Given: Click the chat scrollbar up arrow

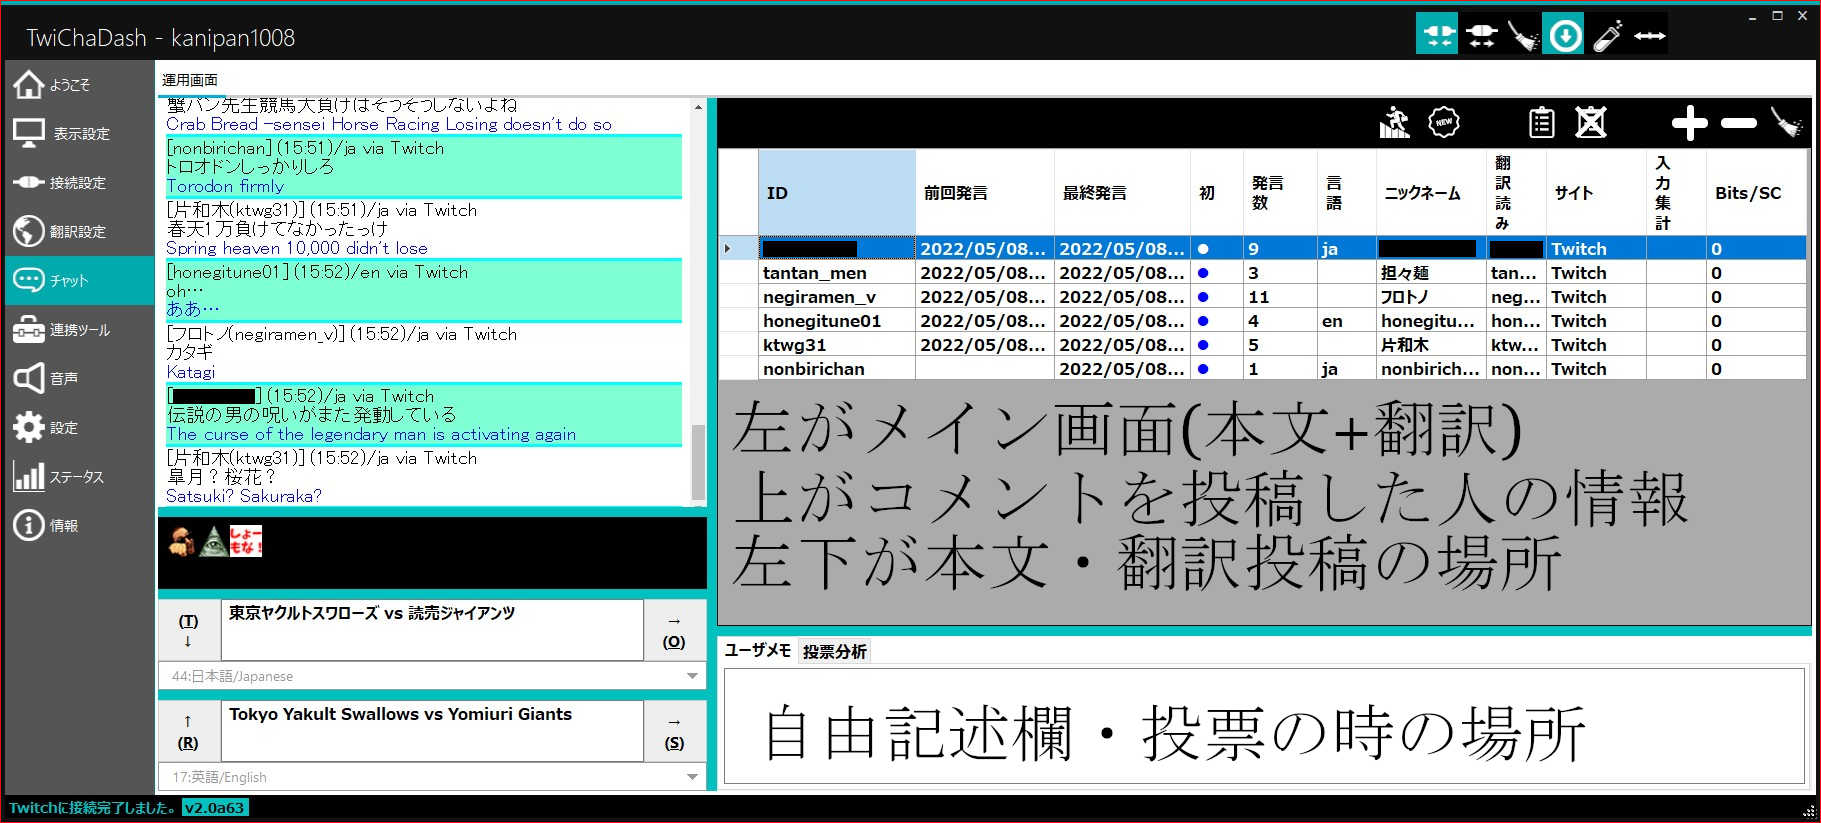Looking at the screenshot, I should click(698, 107).
